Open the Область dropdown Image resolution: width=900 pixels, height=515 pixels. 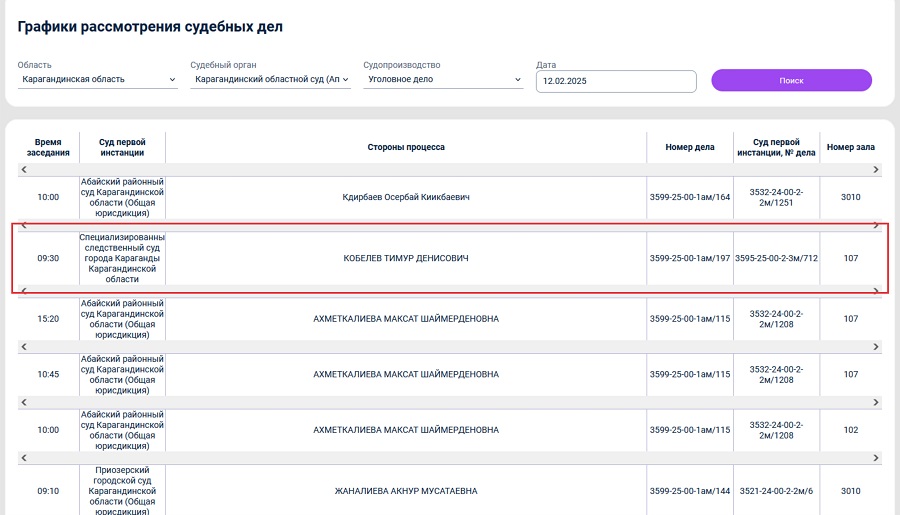pyautogui.click(x=98, y=79)
